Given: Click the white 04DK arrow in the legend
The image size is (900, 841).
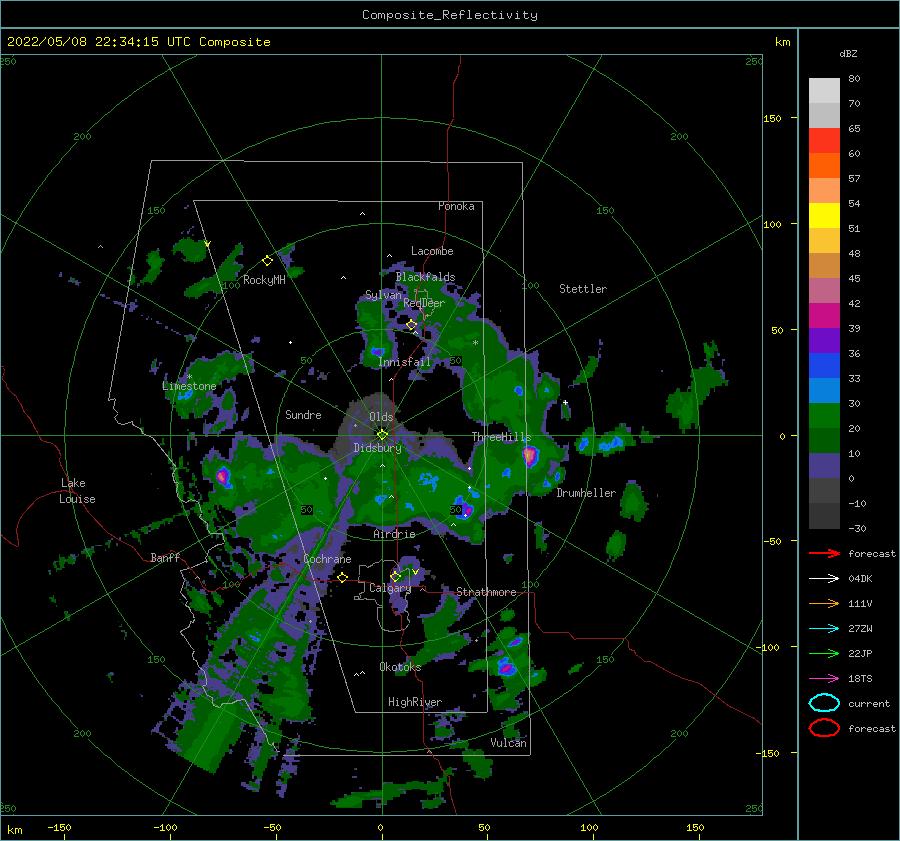Looking at the screenshot, I should [x=824, y=578].
